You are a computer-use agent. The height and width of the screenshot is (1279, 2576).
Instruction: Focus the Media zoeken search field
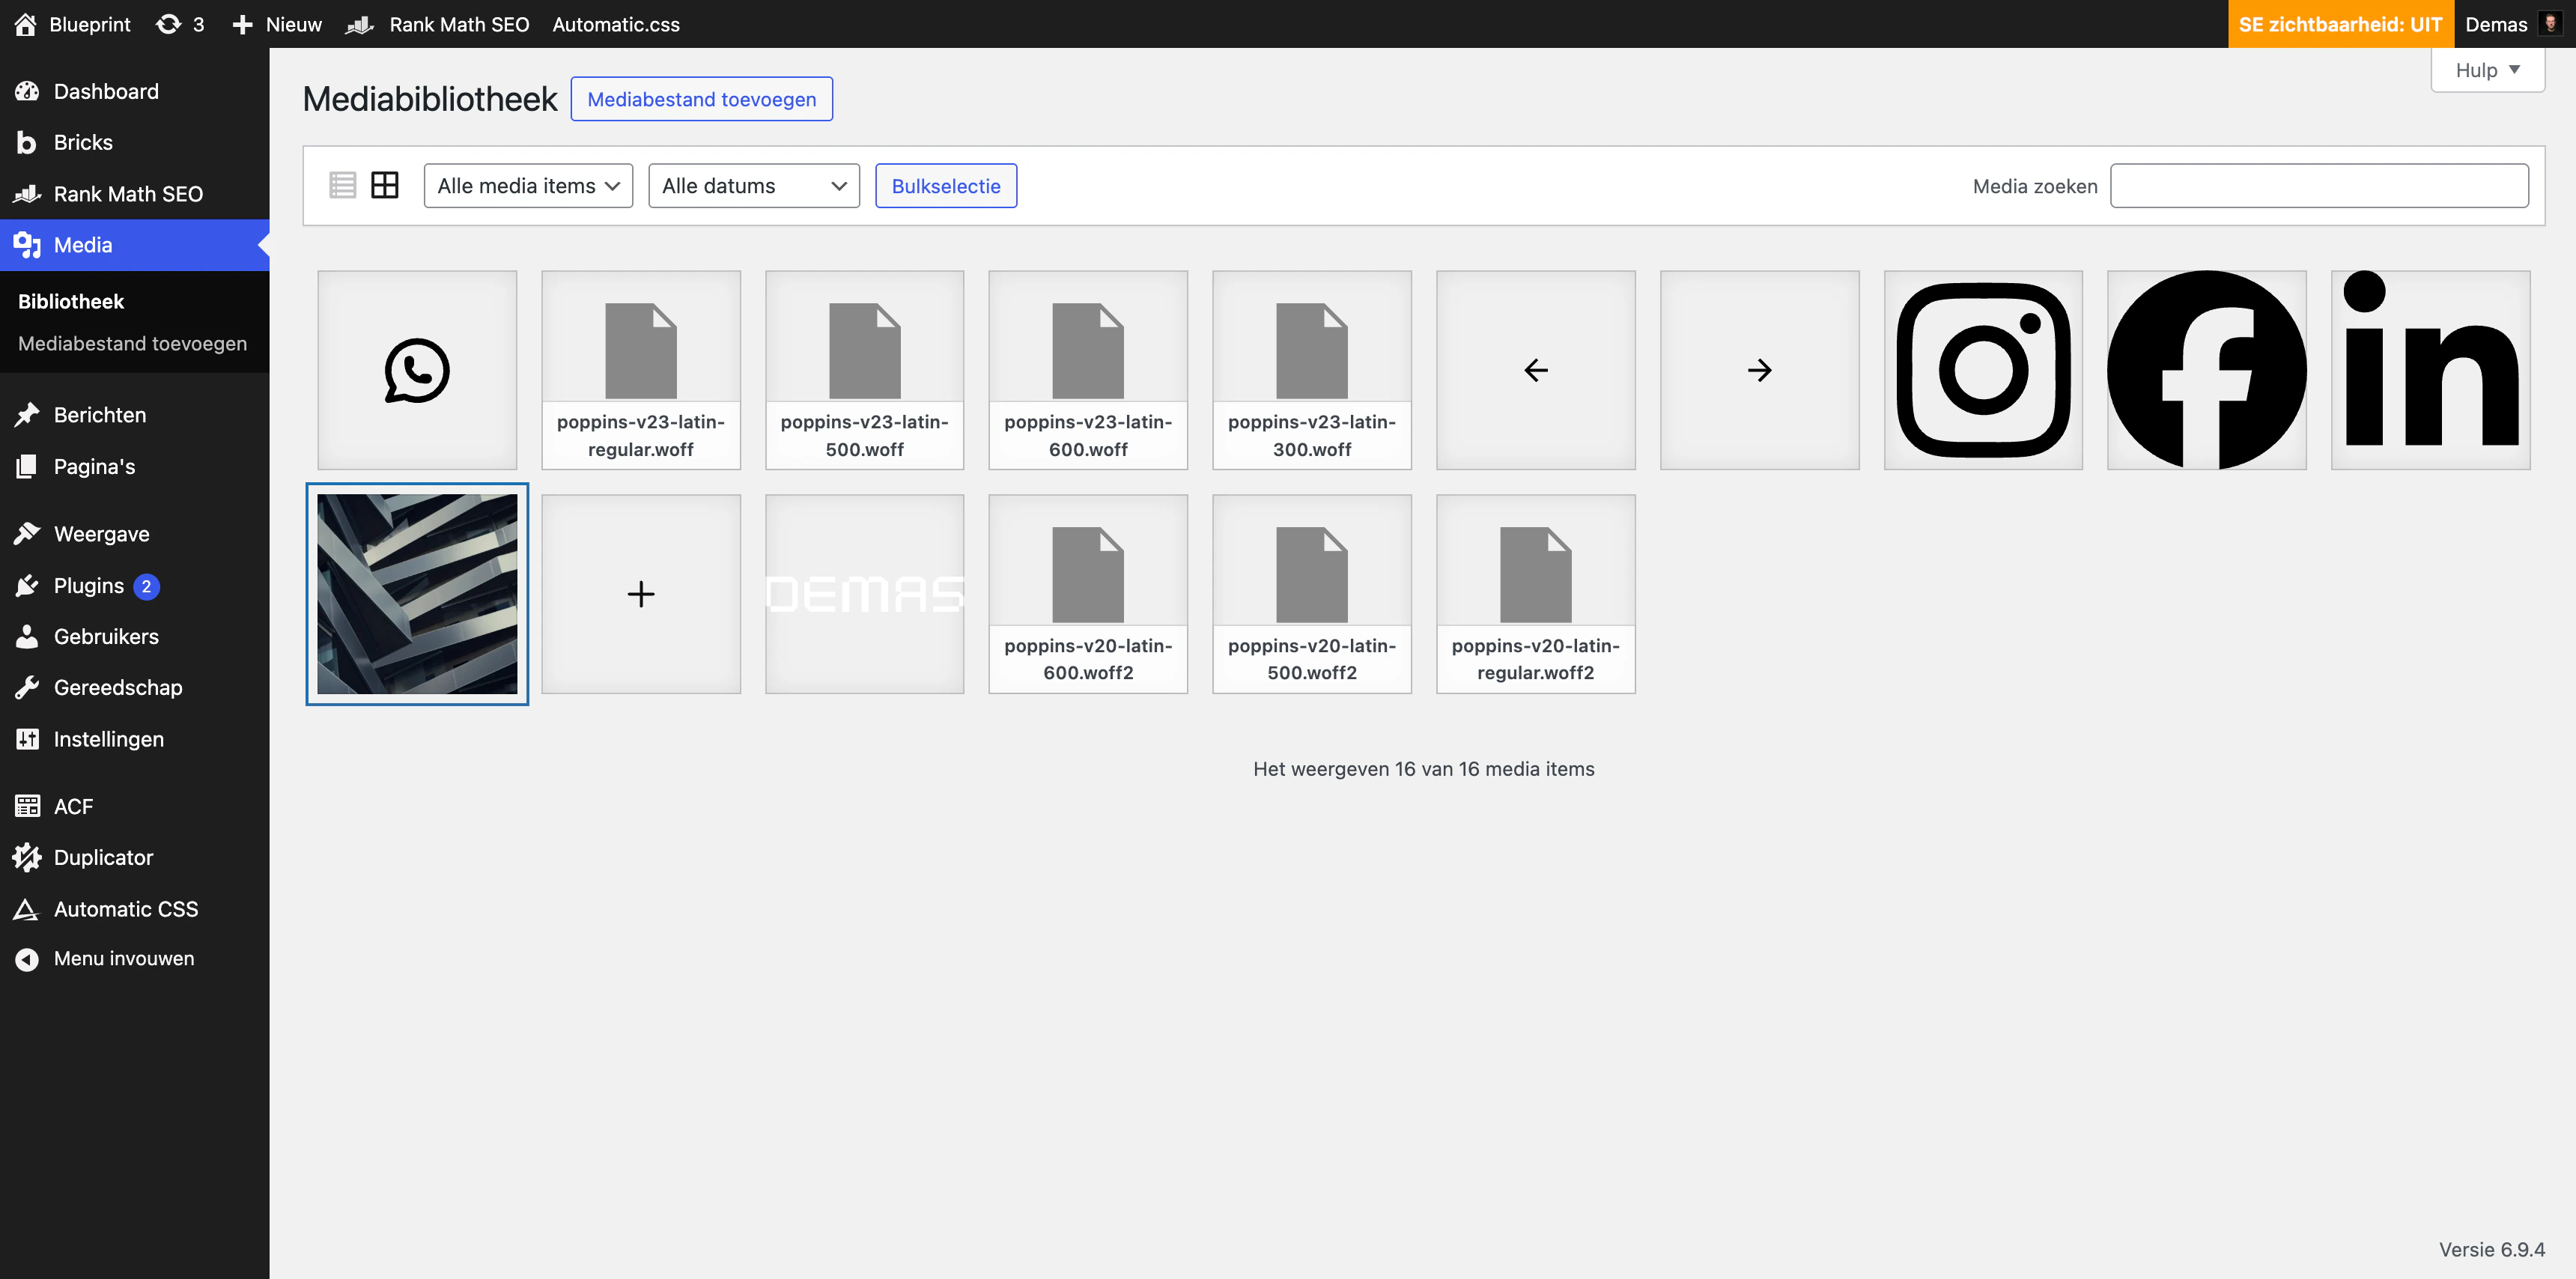pos(2319,186)
